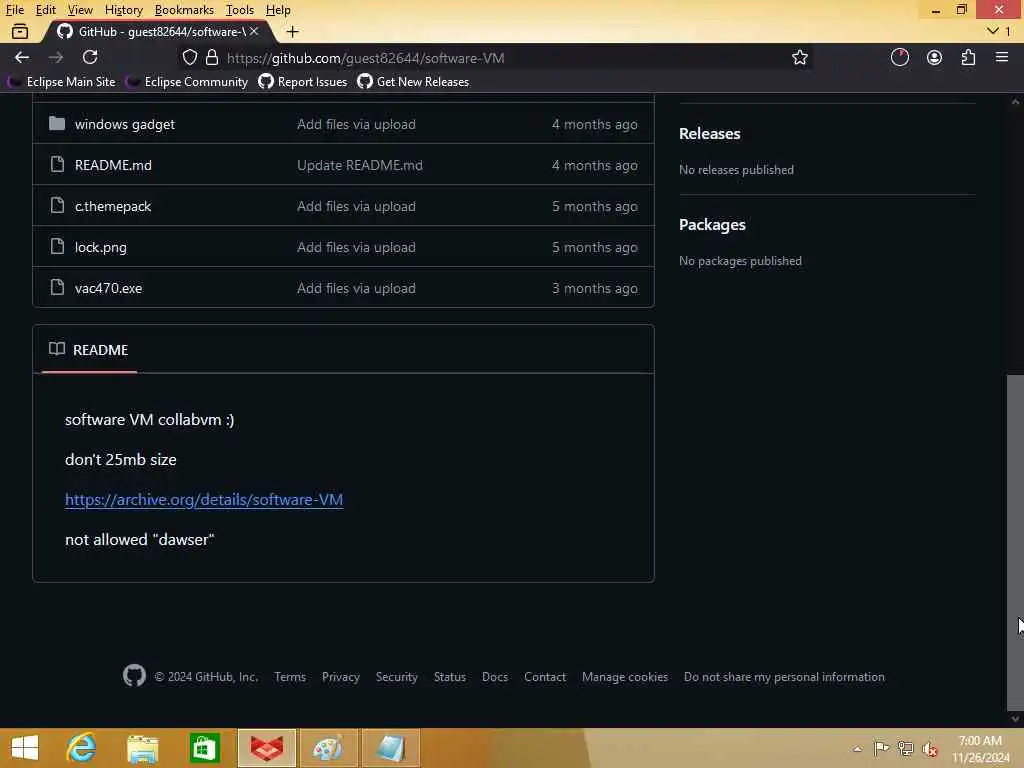Click the README tab heading
Image resolution: width=1024 pixels, height=768 pixels.
100,350
